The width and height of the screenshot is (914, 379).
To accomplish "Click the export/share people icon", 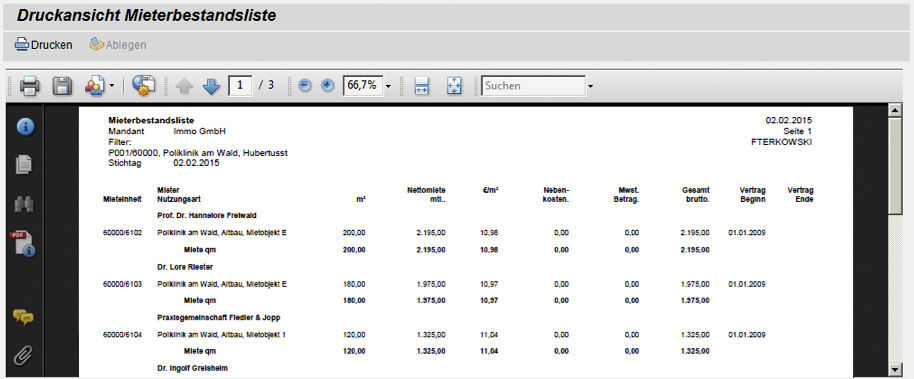I will (x=94, y=86).
